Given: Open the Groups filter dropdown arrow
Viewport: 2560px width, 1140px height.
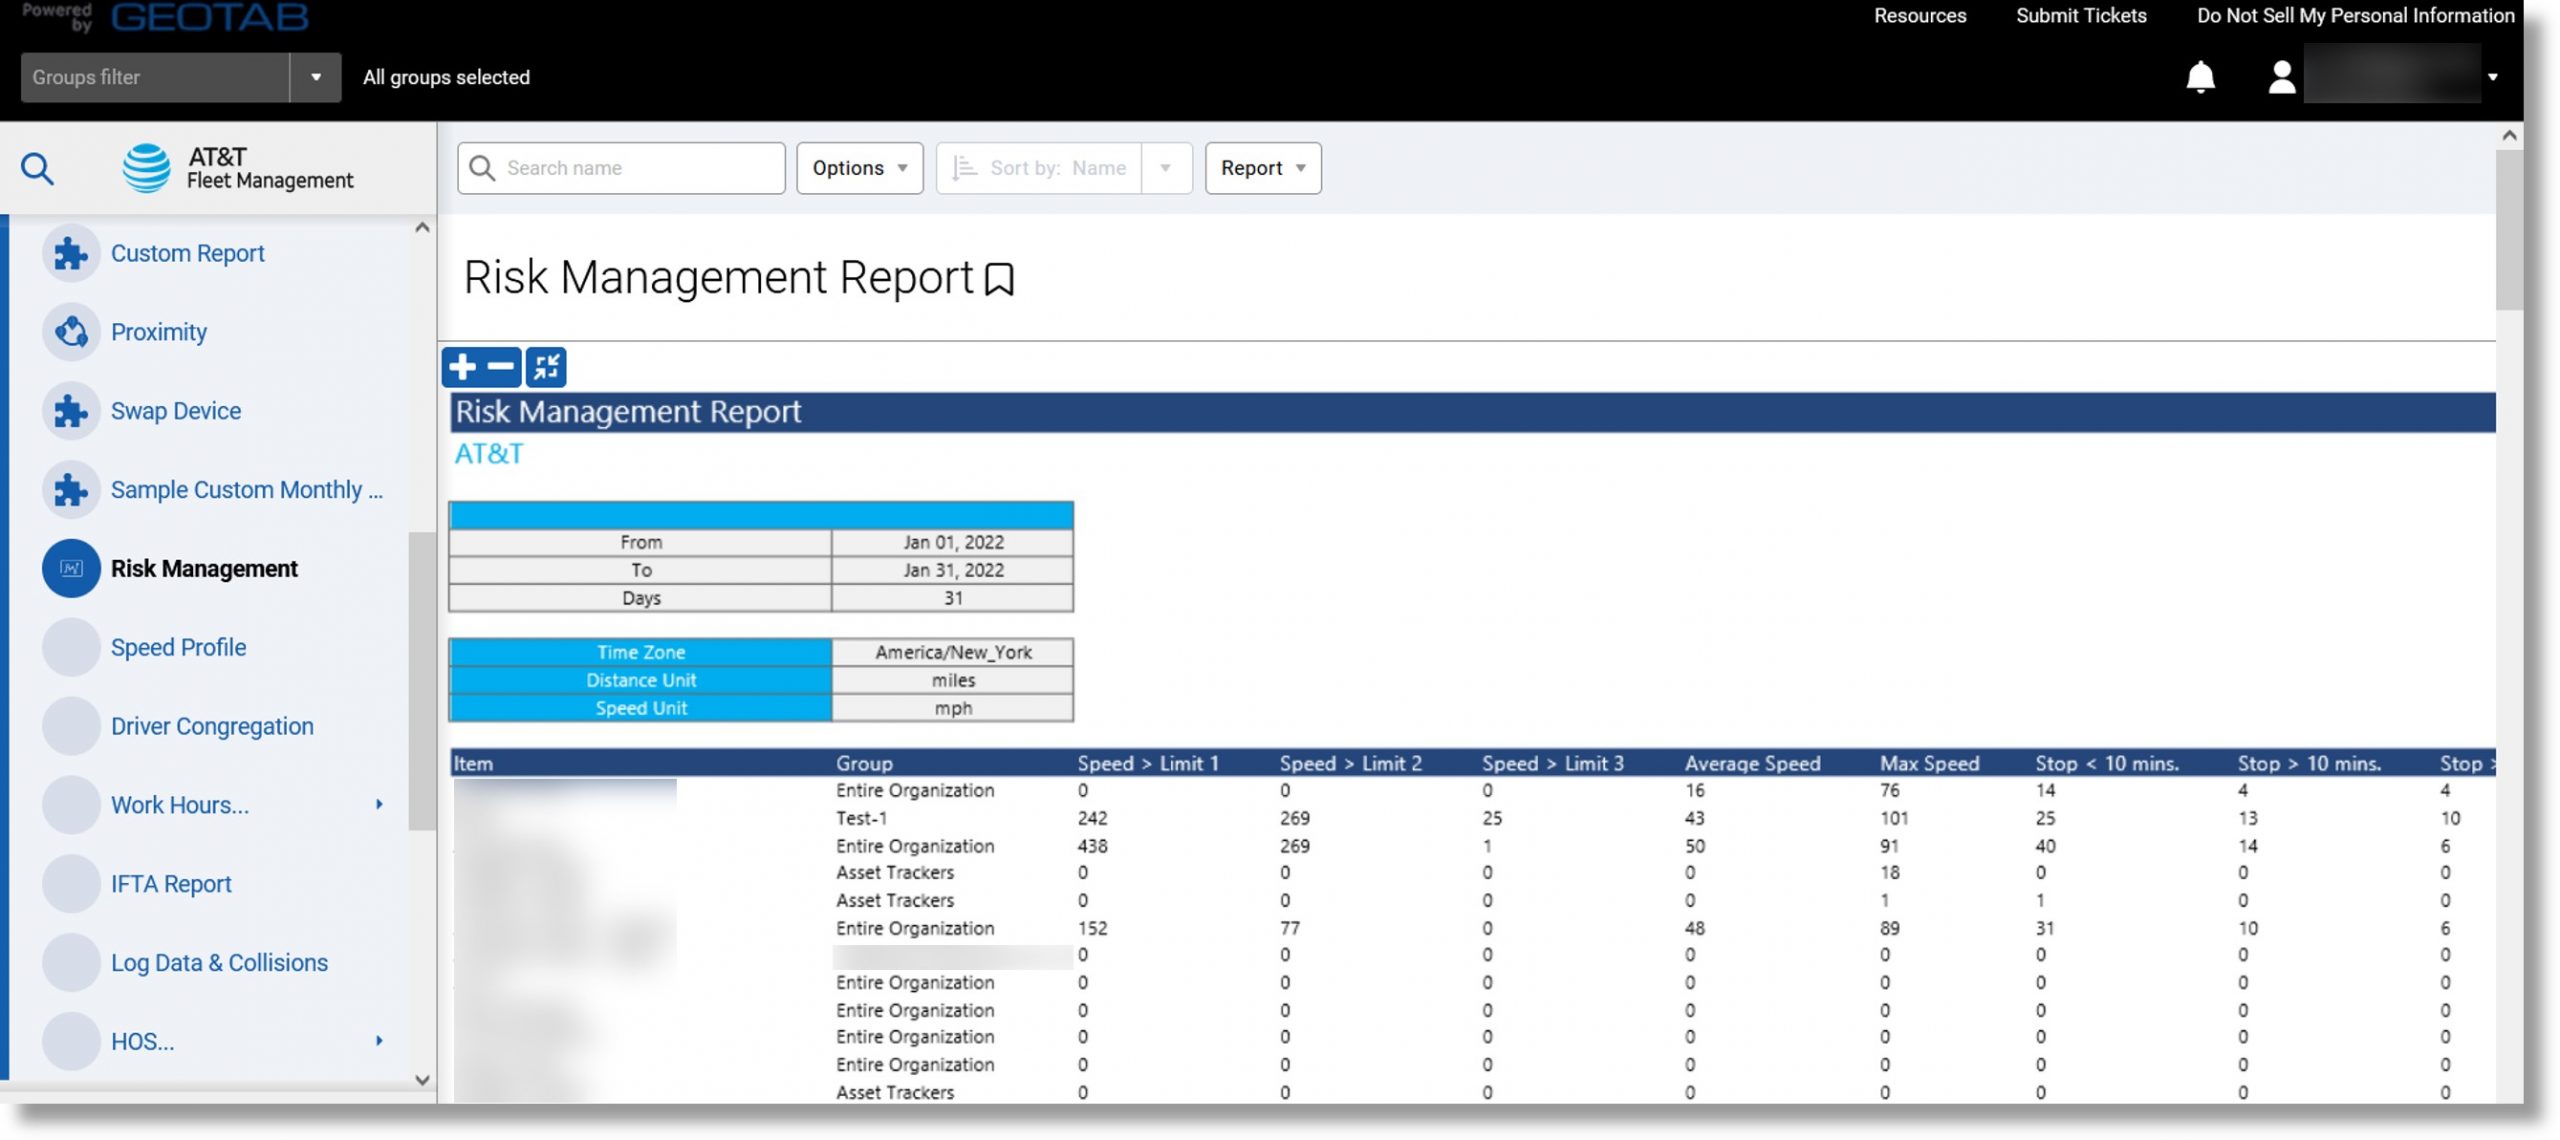Looking at the screenshot, I should coord(316,77).
